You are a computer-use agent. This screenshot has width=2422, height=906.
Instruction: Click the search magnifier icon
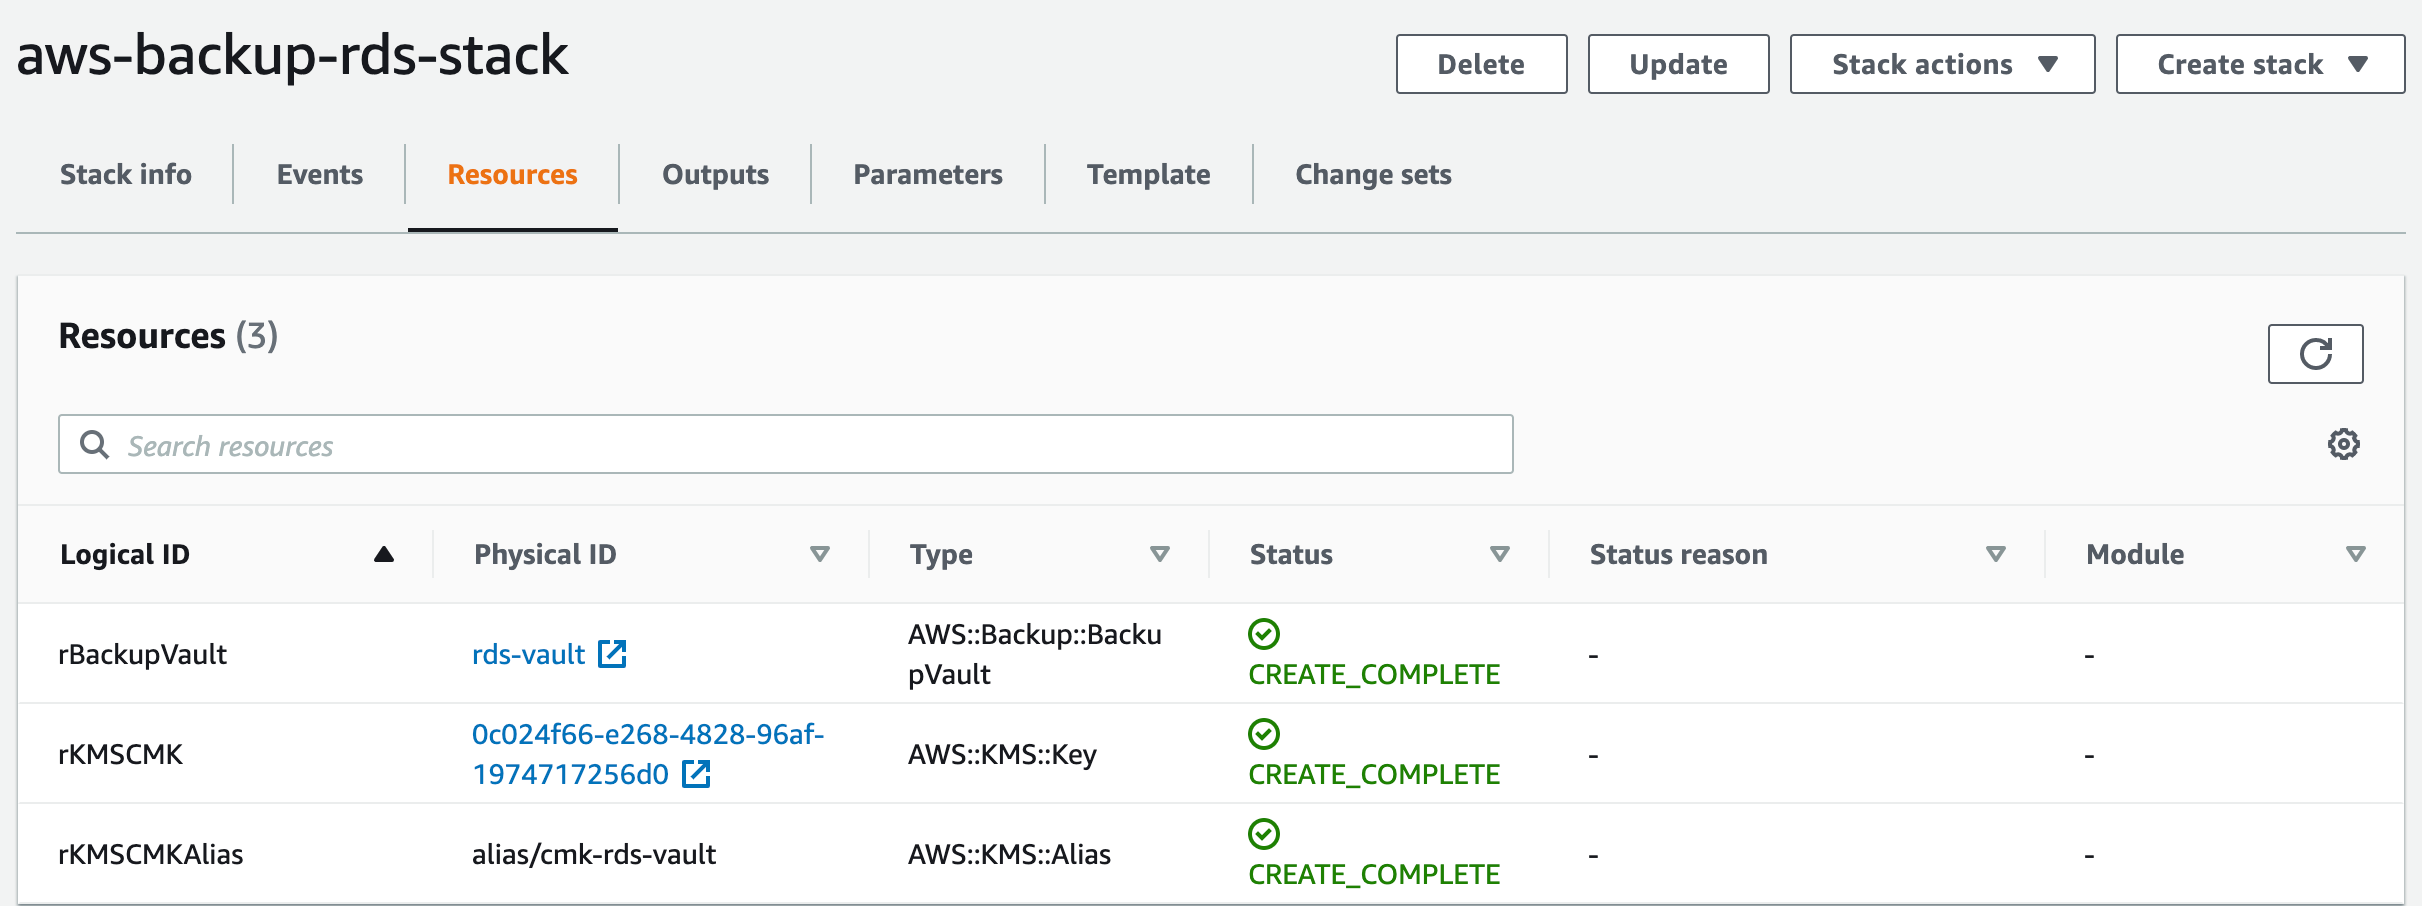coord(94,445)
